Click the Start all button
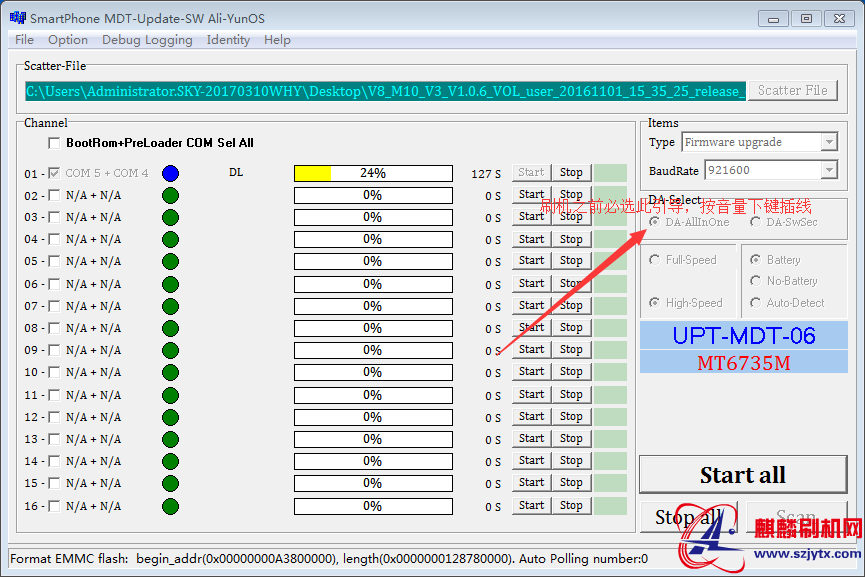The image size is (865, 577). pyautogui.click(x=743, y=475)
